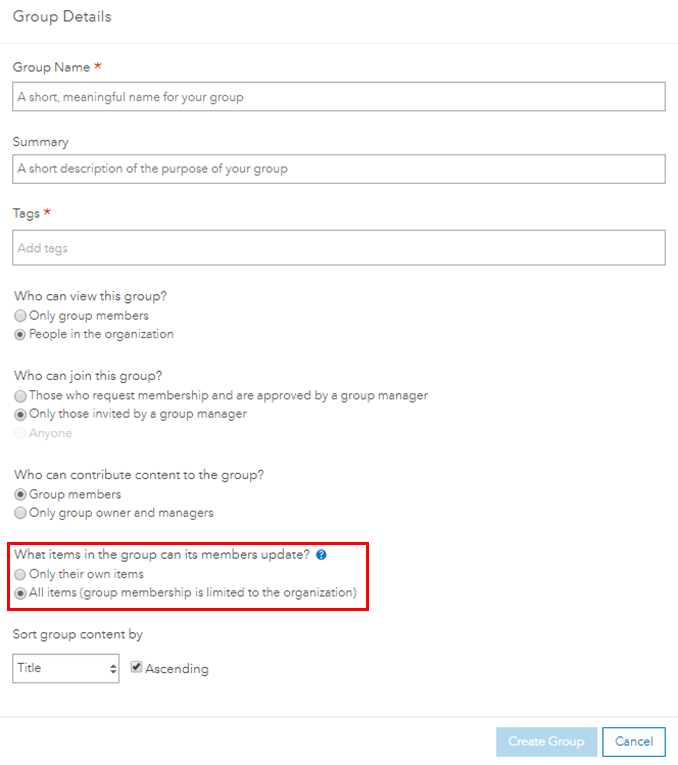
Task: Click the Group Details heading
Action: point(62,17)
